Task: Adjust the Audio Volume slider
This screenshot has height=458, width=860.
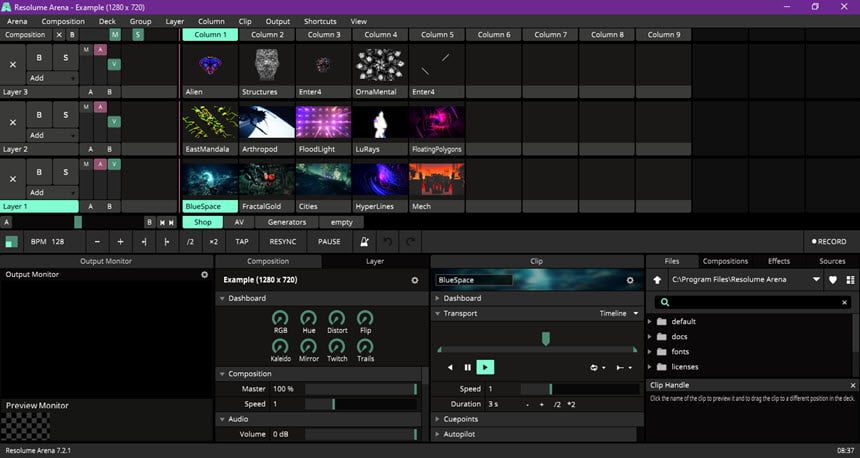Action: (361, 434)
